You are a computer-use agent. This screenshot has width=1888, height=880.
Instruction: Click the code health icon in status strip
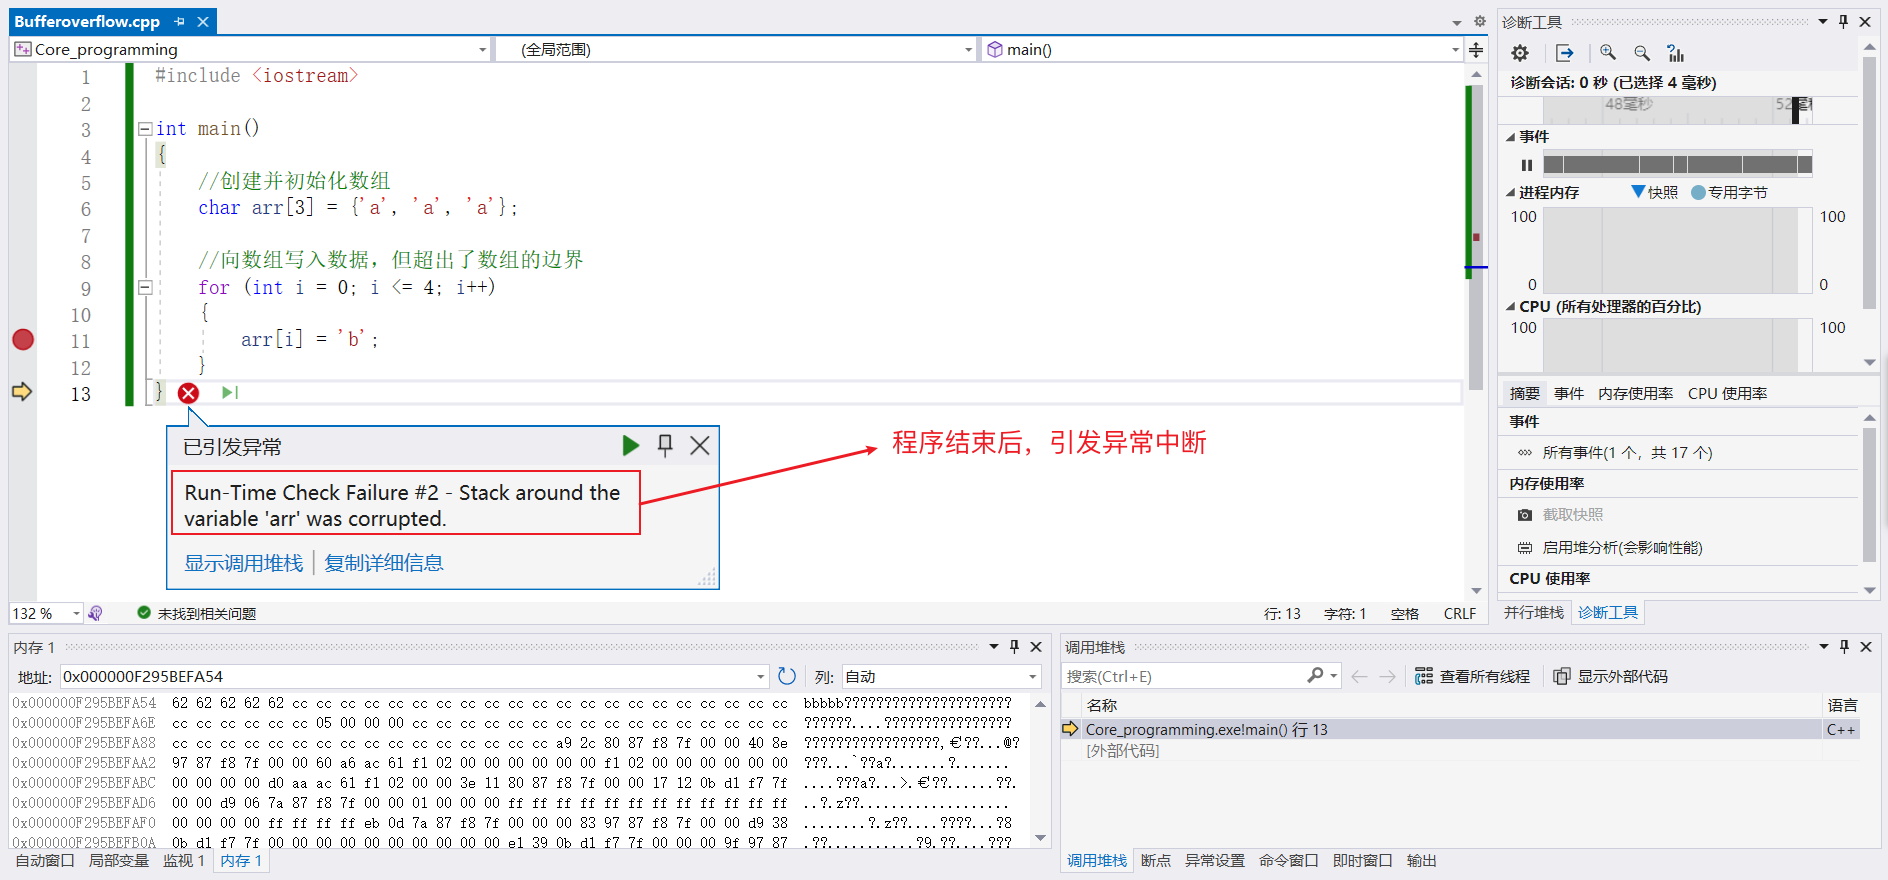pos(95,613)
